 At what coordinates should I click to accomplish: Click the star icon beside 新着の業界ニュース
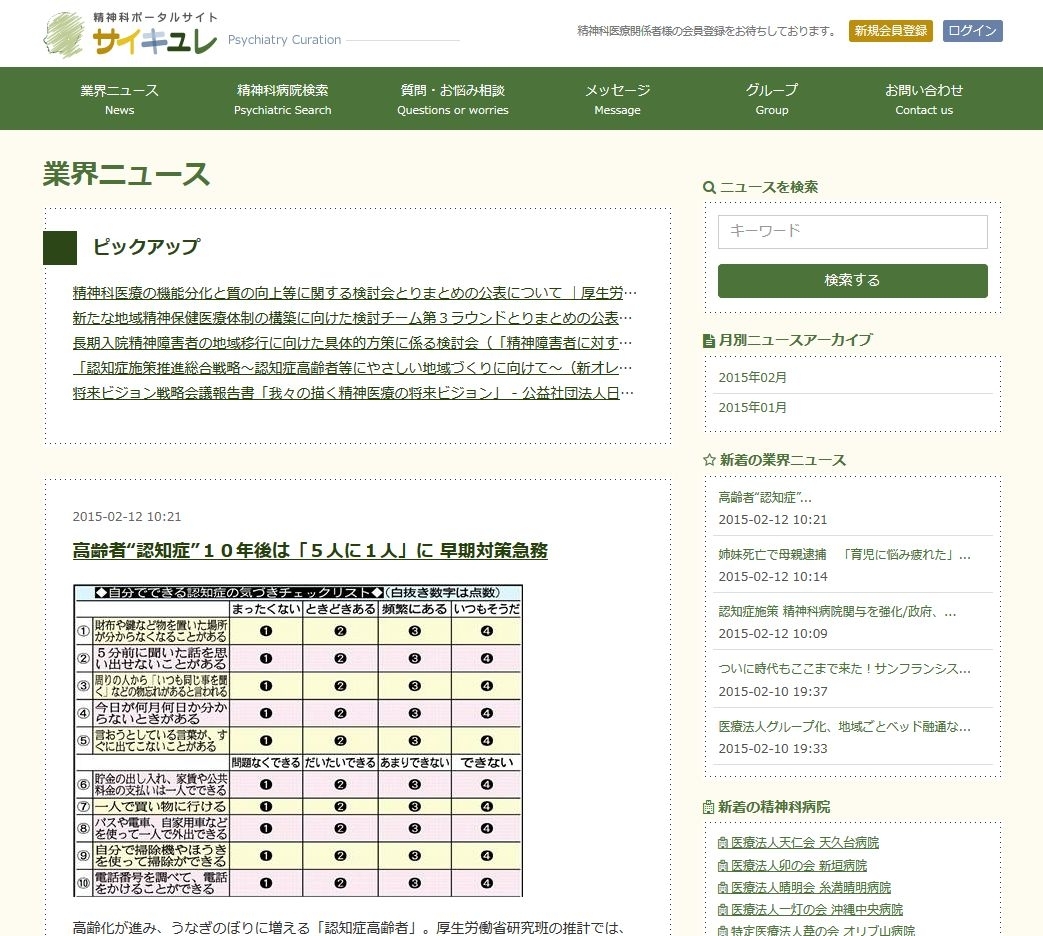pos(710,460)
